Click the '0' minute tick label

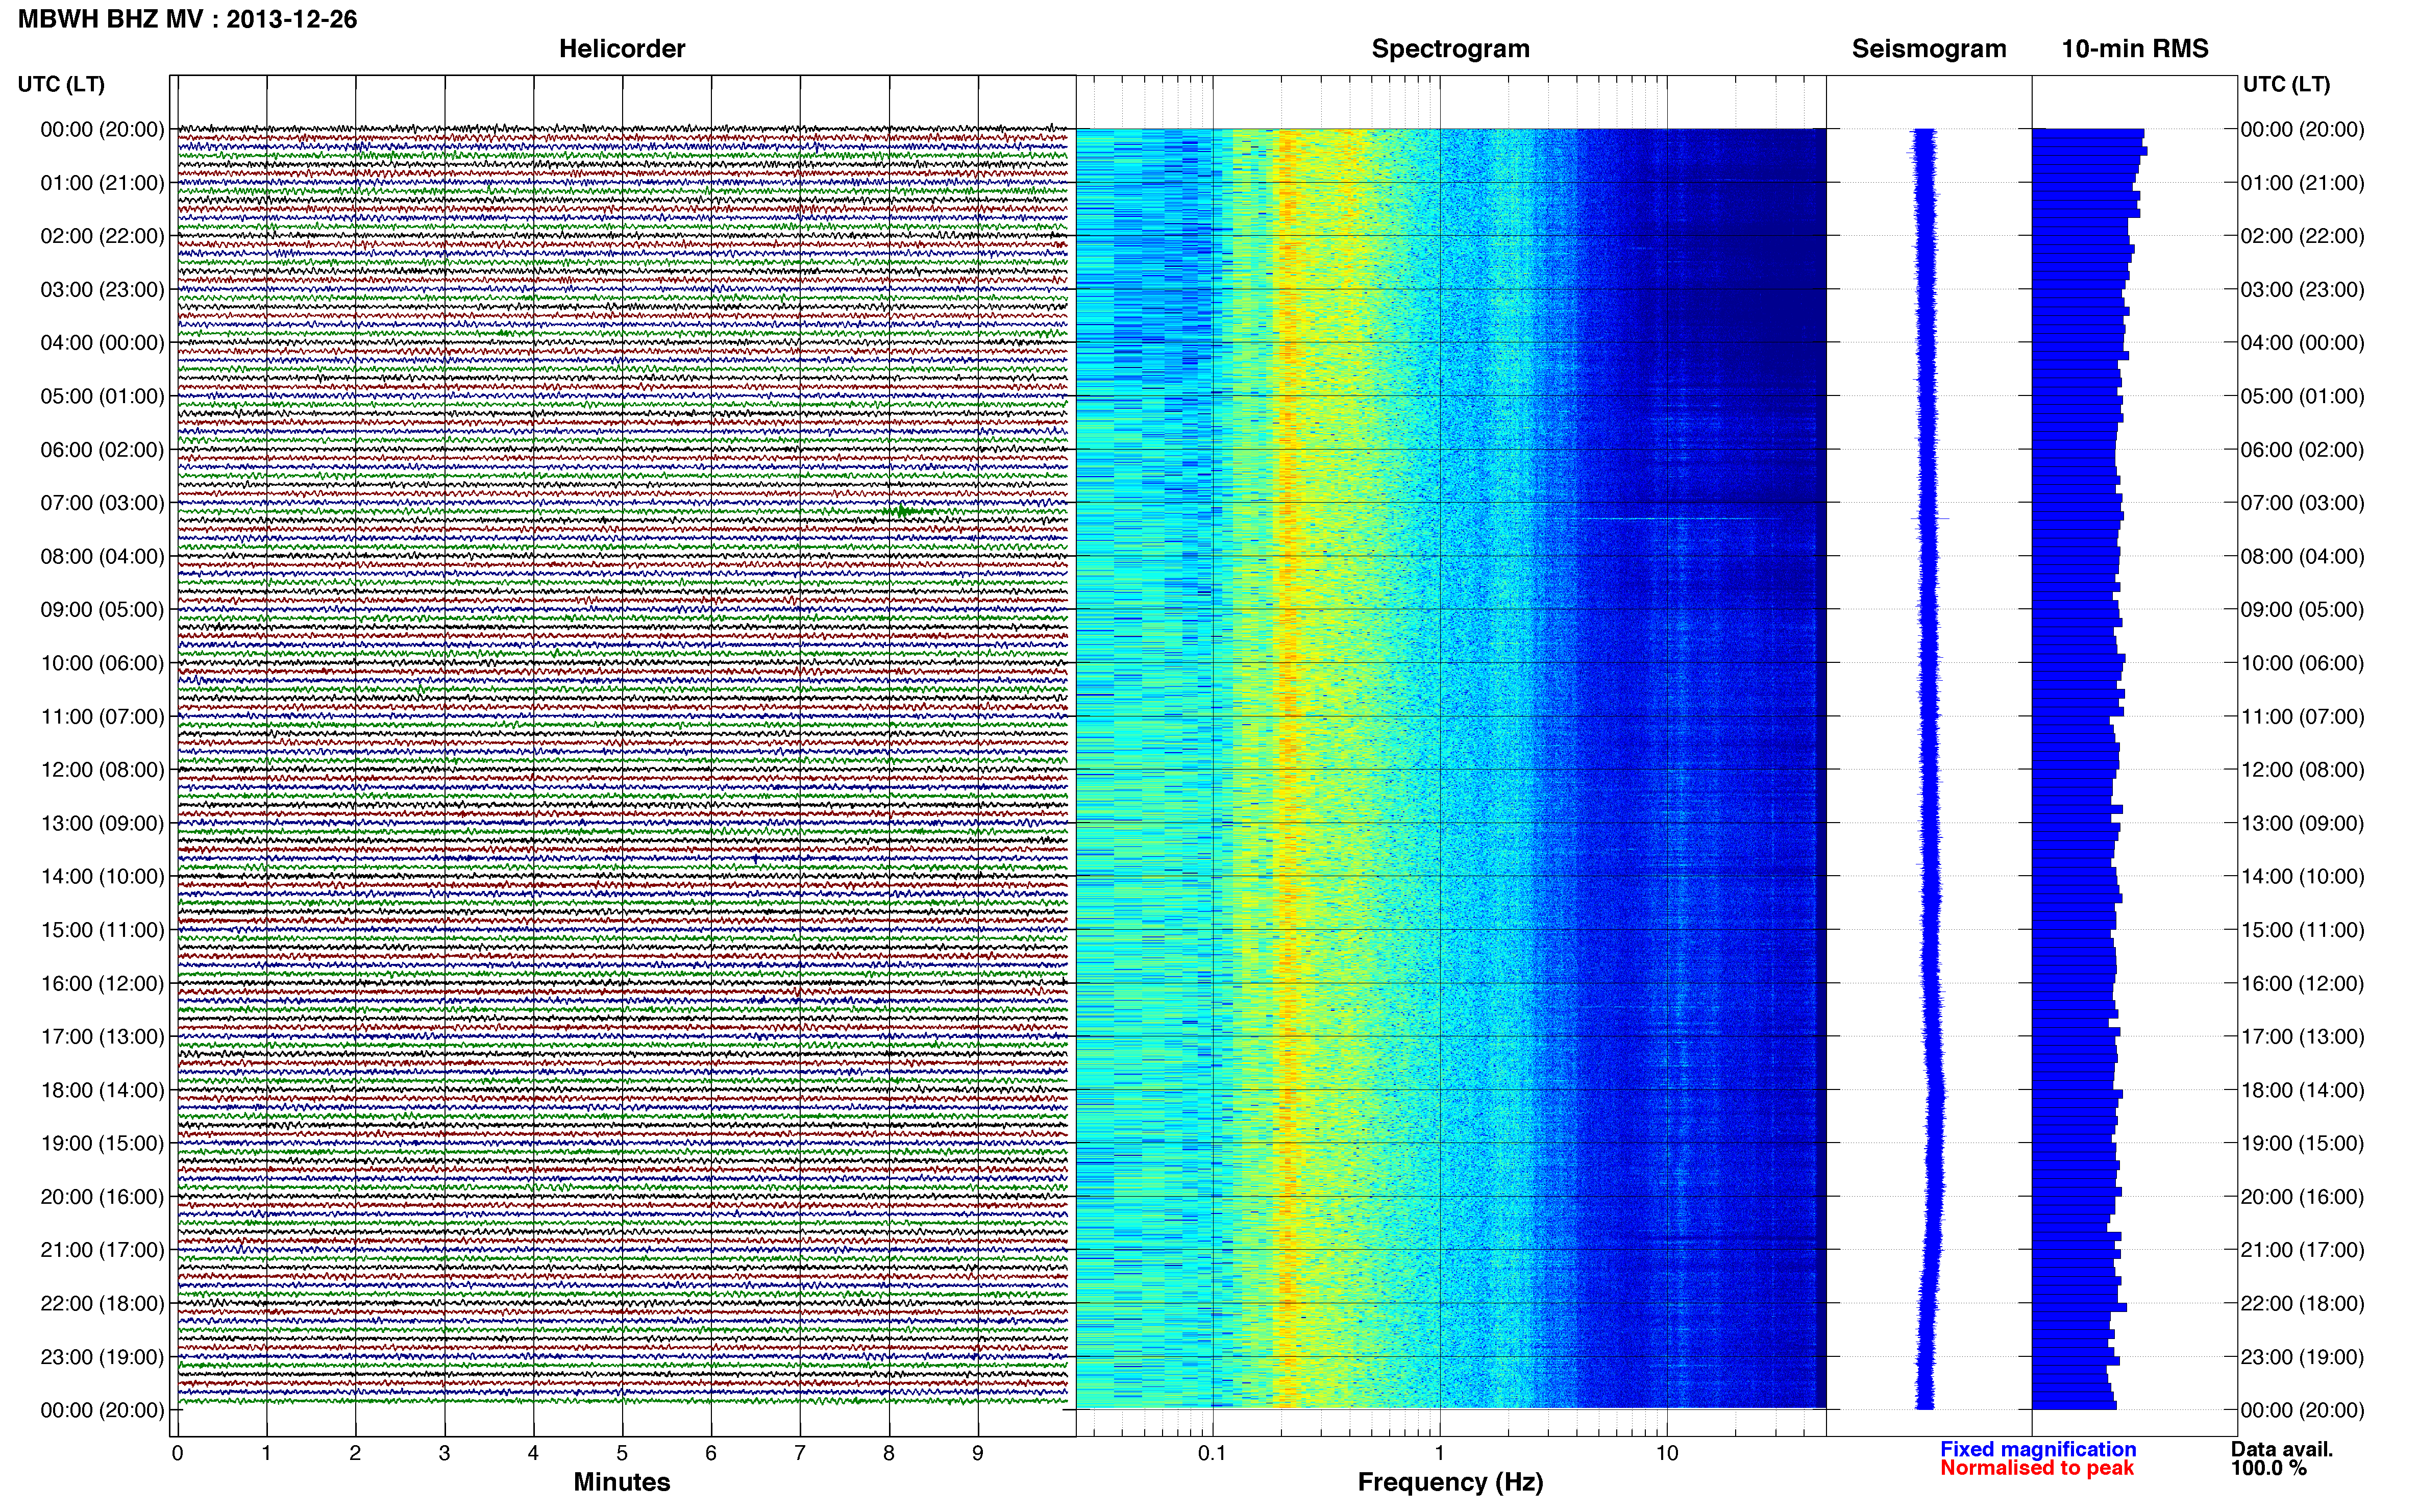coord(177,1453)
